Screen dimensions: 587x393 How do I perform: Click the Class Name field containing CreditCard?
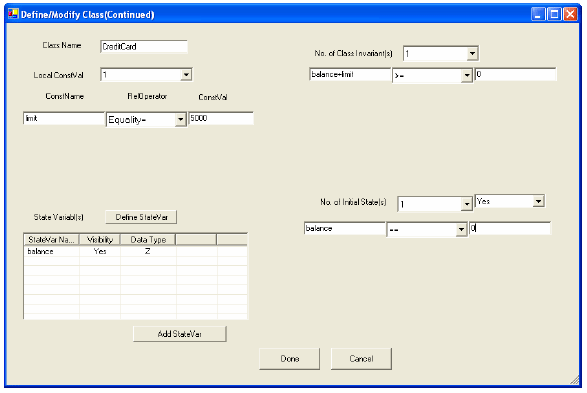(x=144, y=47)
